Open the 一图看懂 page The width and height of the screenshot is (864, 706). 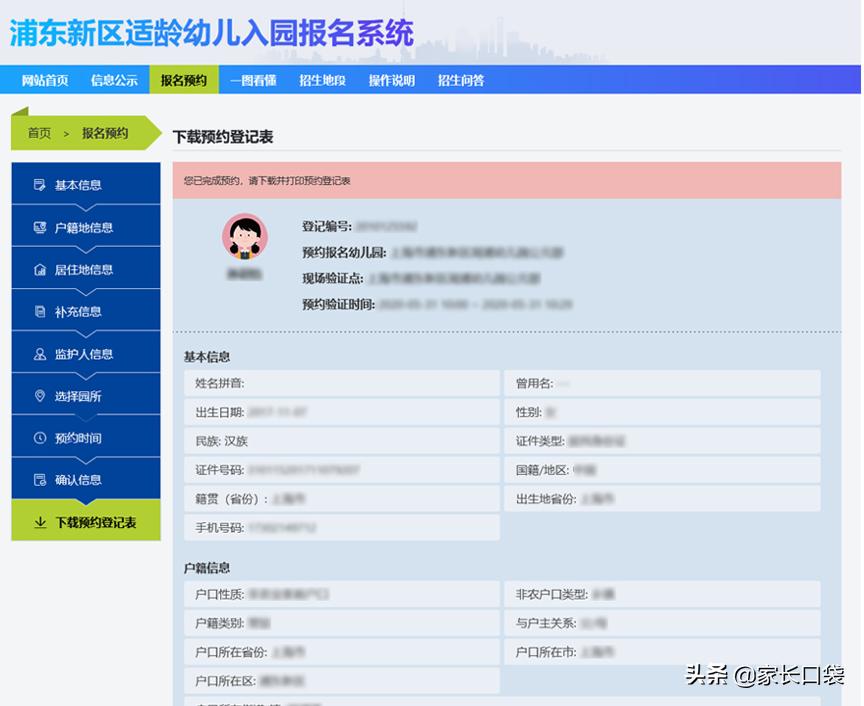[253, 80]
